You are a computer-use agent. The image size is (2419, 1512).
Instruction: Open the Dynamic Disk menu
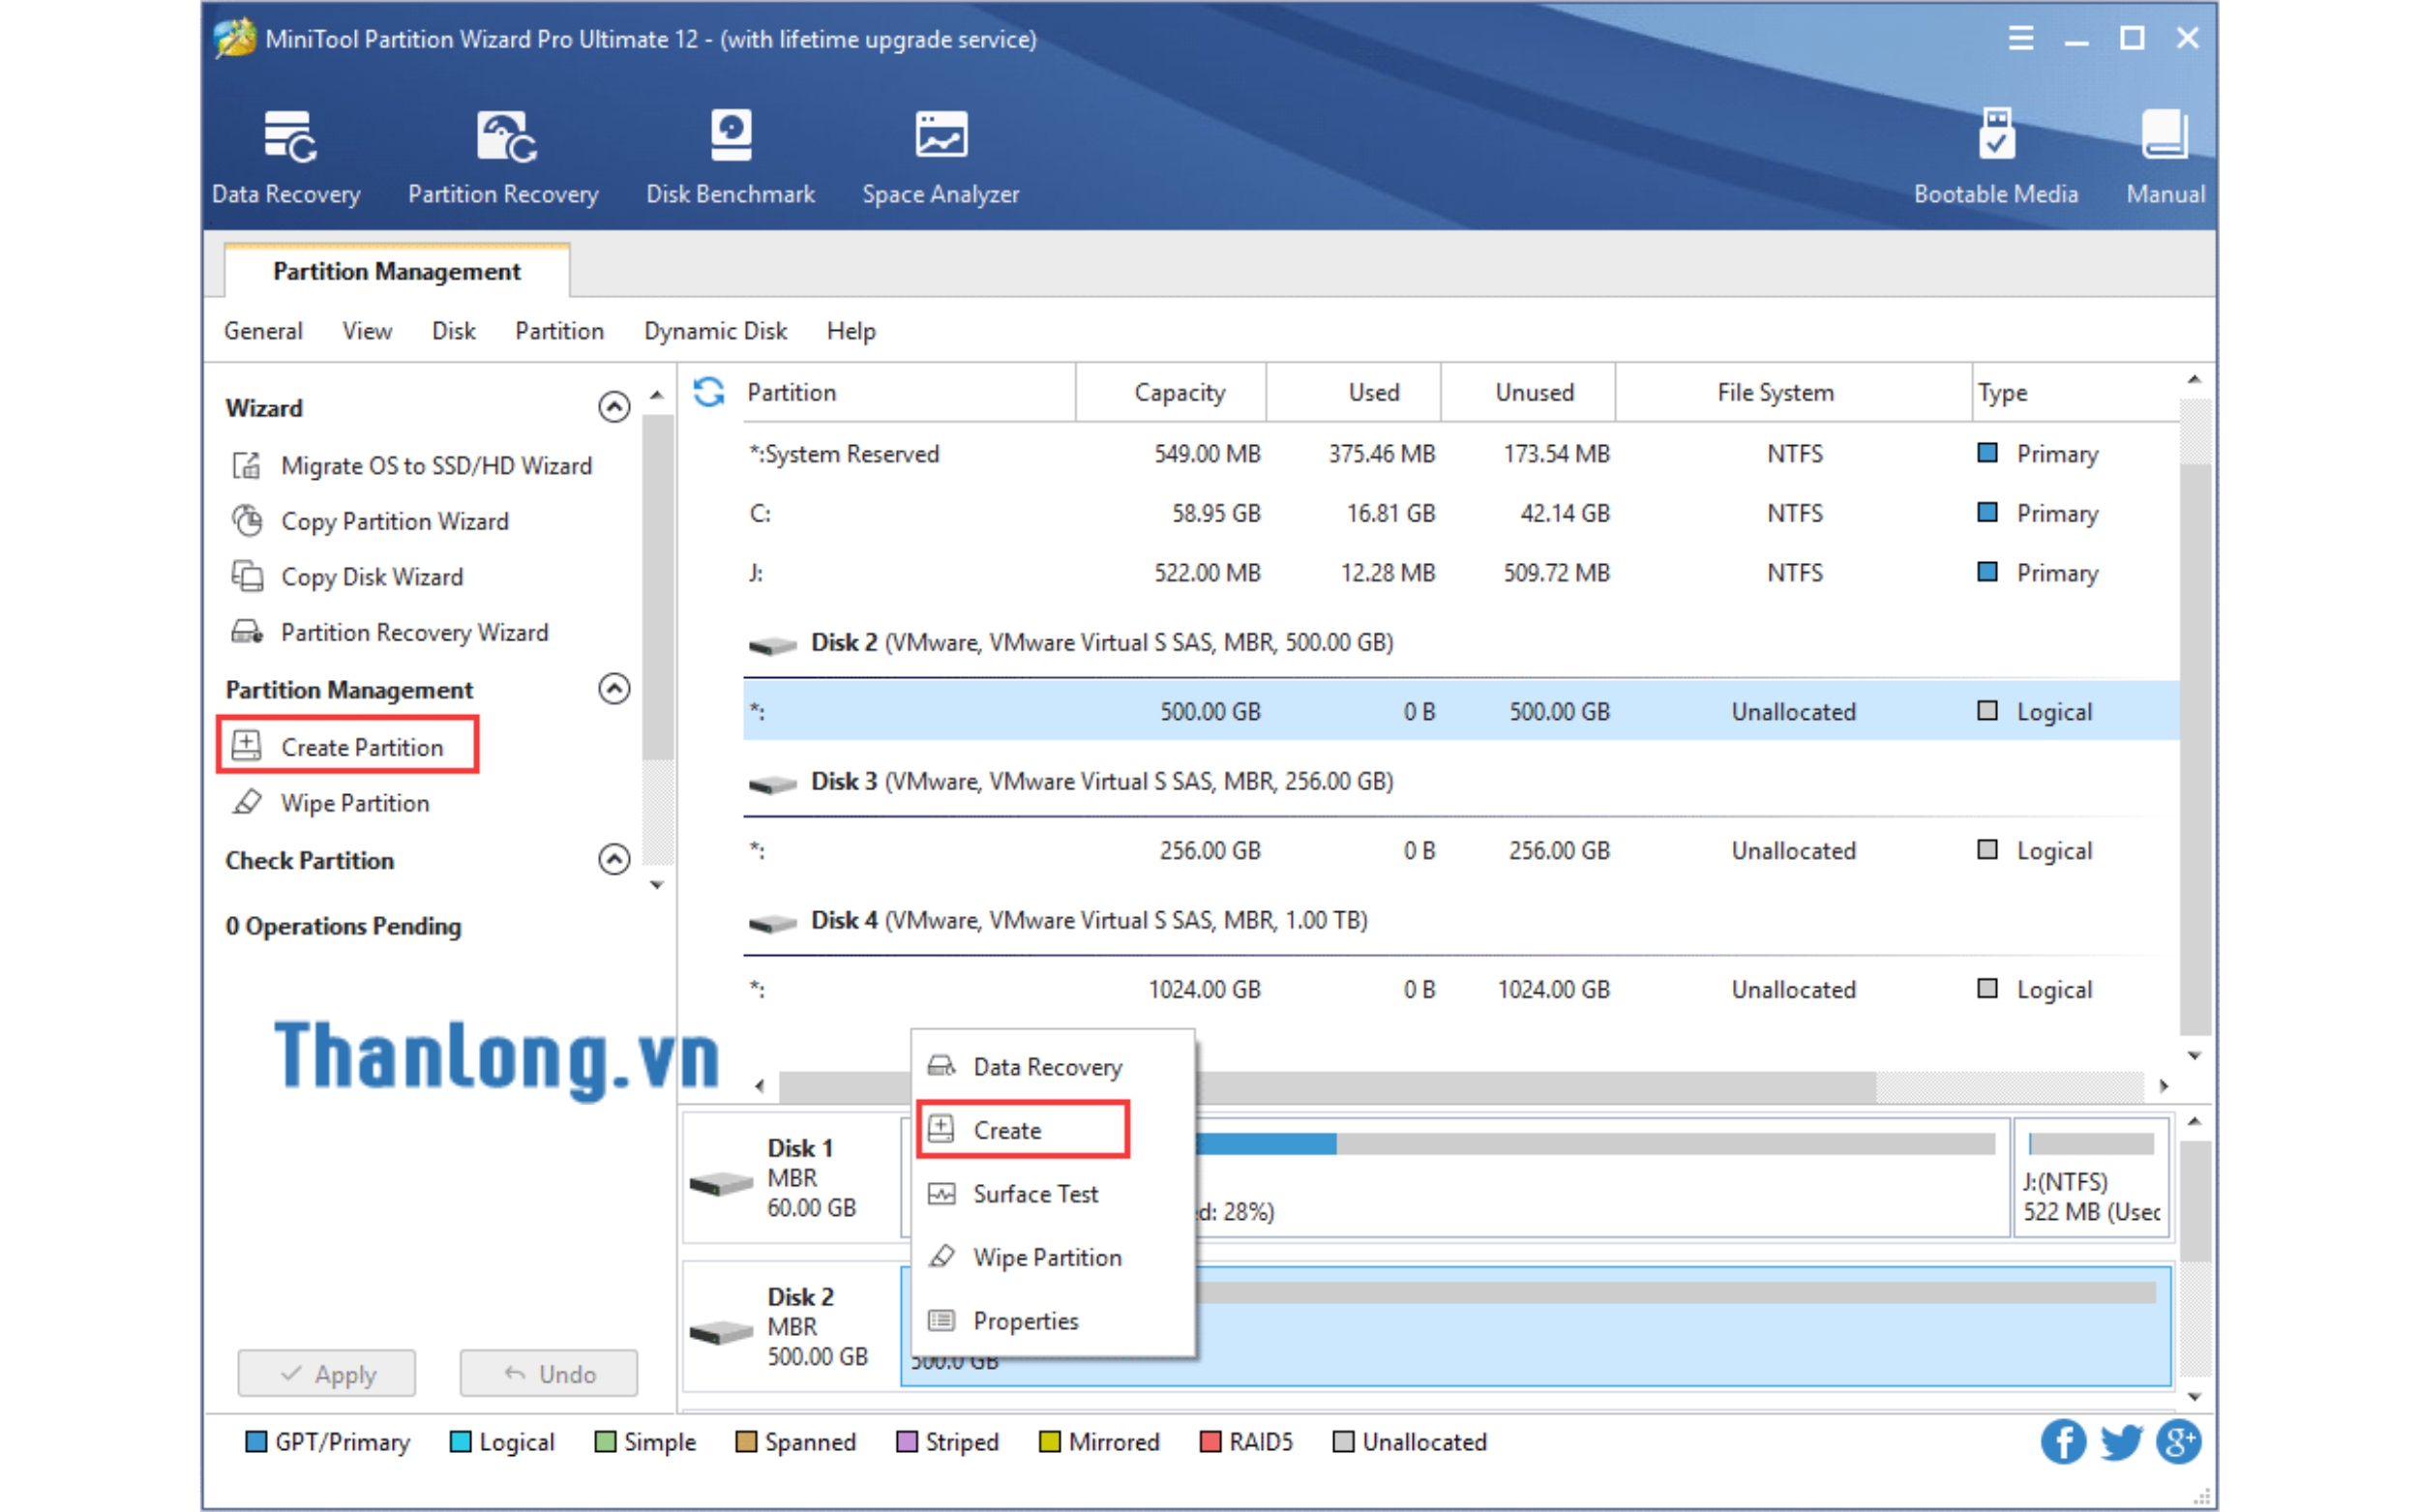click(x=715, y=331)
